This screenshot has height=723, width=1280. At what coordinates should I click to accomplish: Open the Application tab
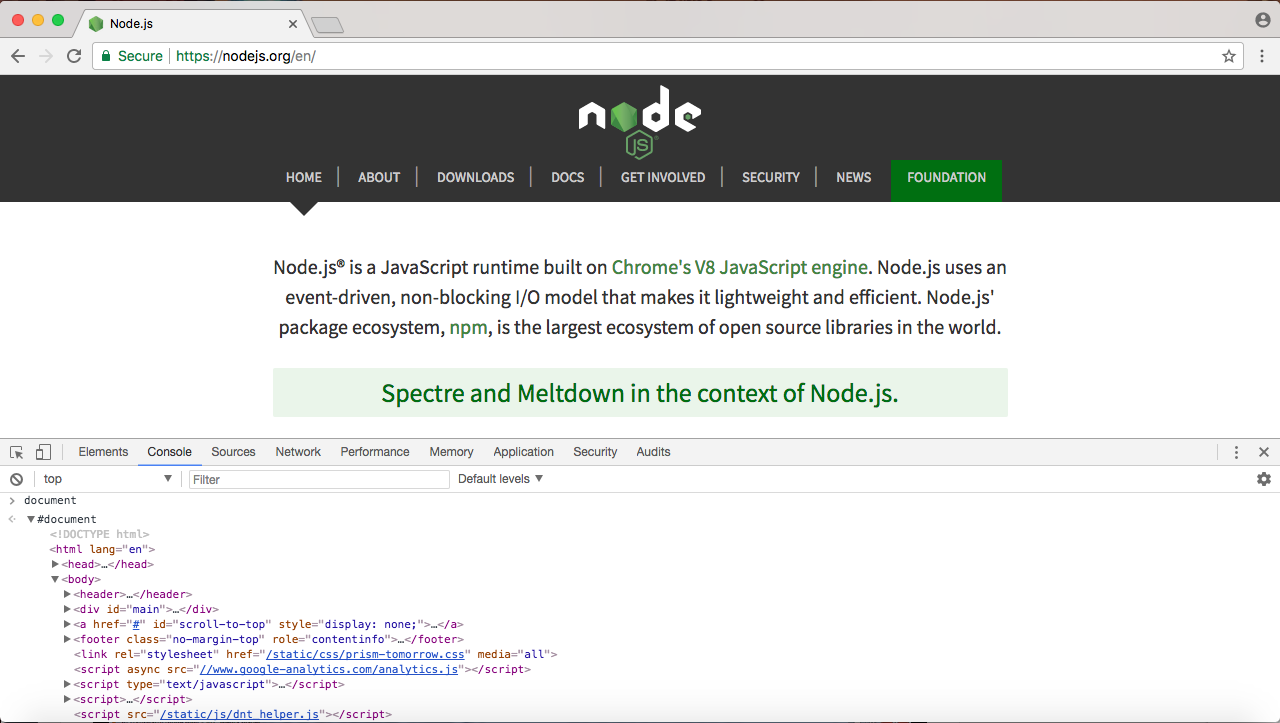click(523, 452)
